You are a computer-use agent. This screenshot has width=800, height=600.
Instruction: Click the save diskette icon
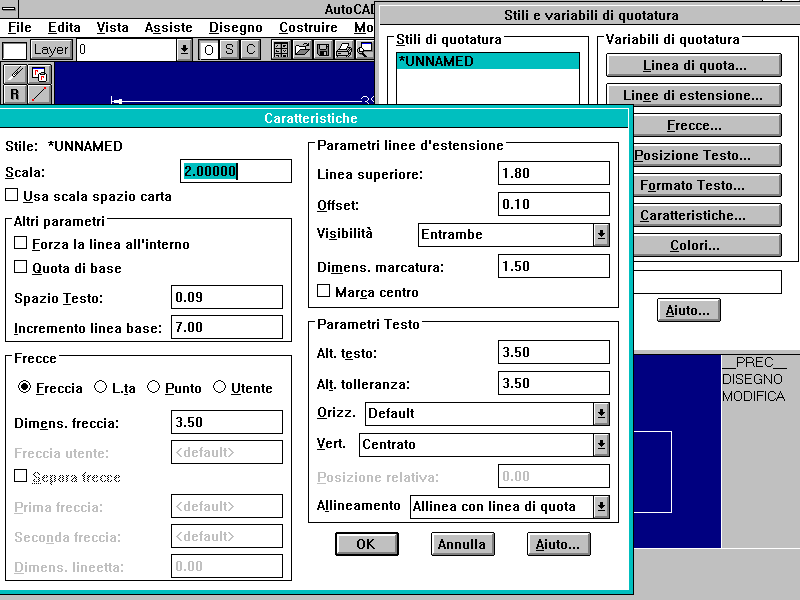click(323, 49)
